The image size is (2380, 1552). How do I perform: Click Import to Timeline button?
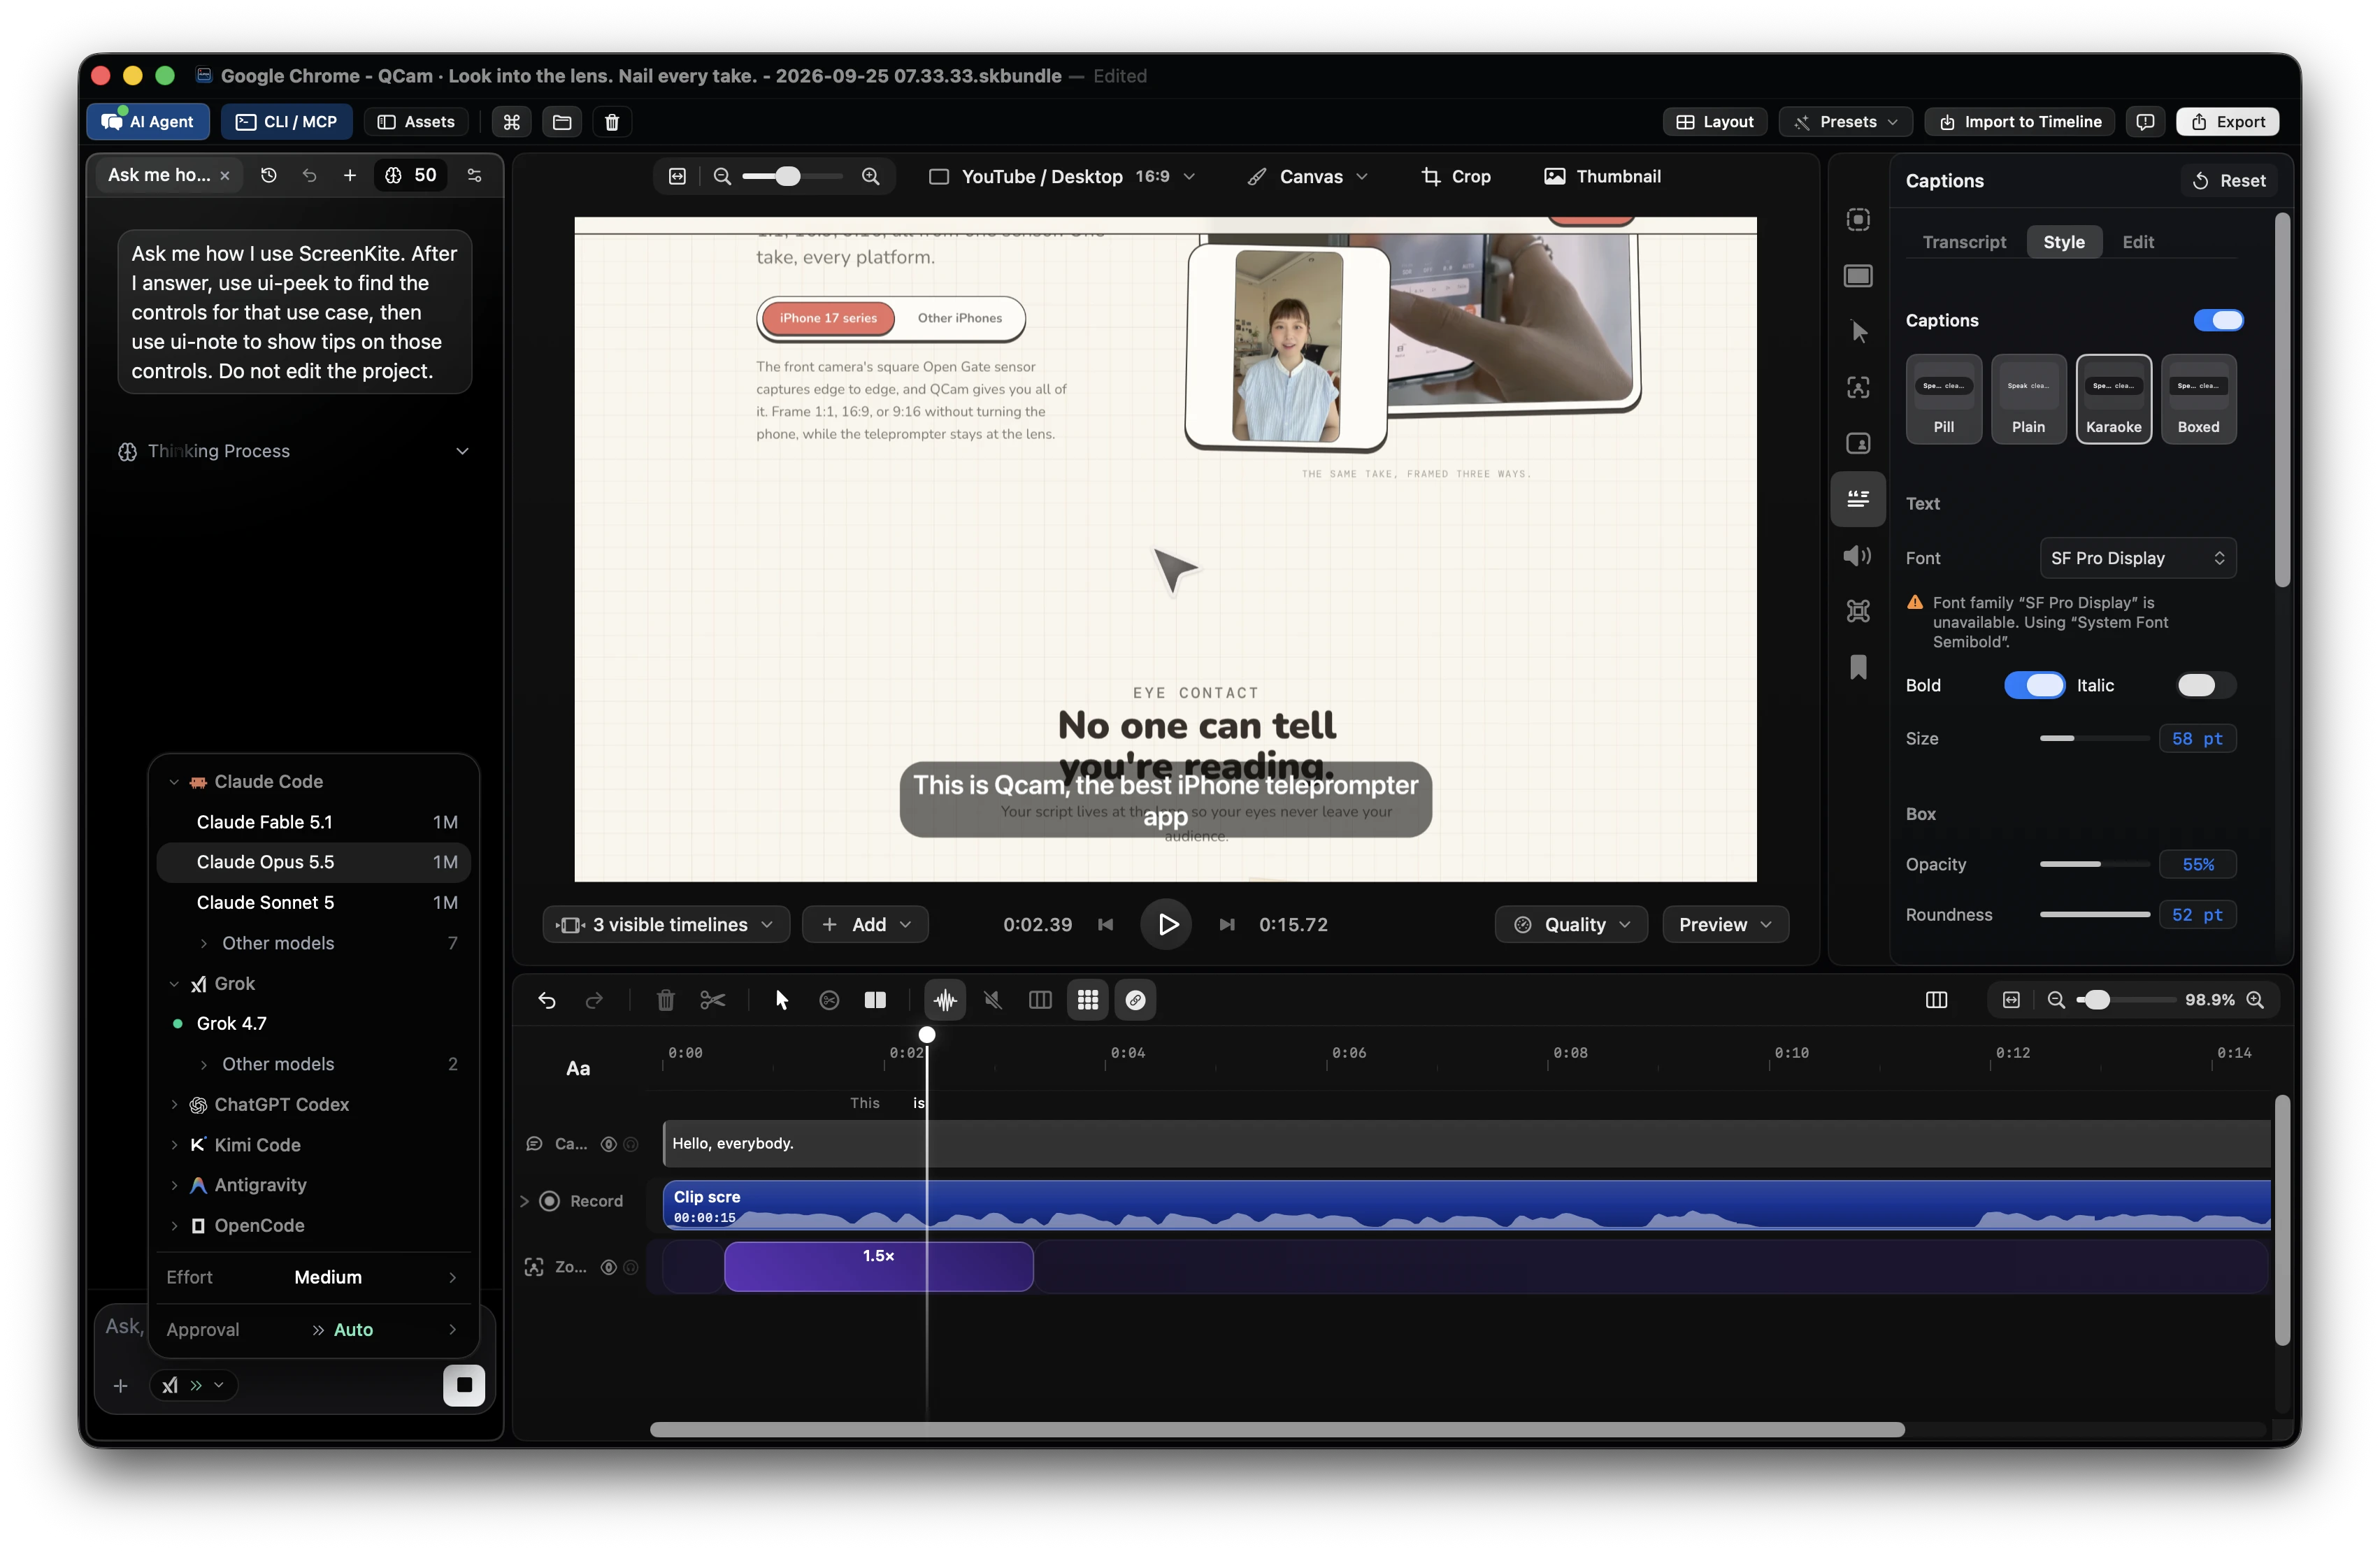[x=2019, y=122]
